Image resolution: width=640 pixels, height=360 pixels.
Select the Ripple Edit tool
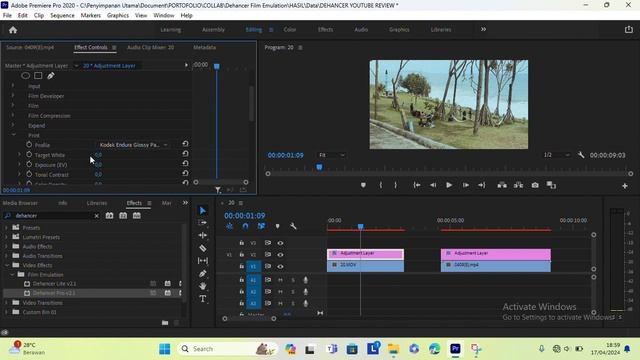point(202,236)
